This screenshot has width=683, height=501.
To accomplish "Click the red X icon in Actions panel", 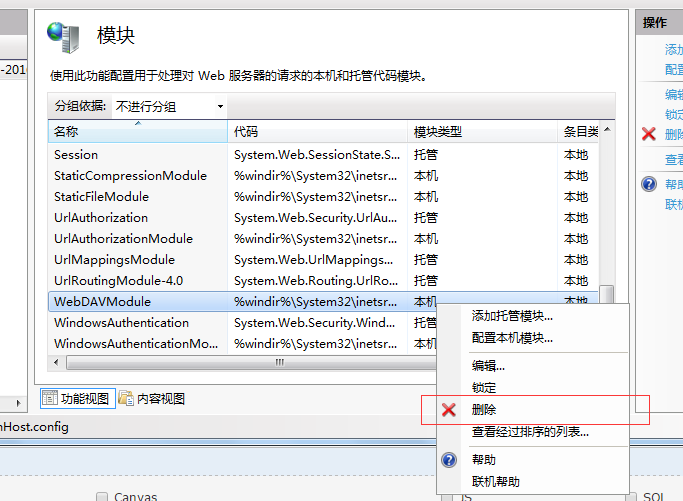I will tap(649, 134).
